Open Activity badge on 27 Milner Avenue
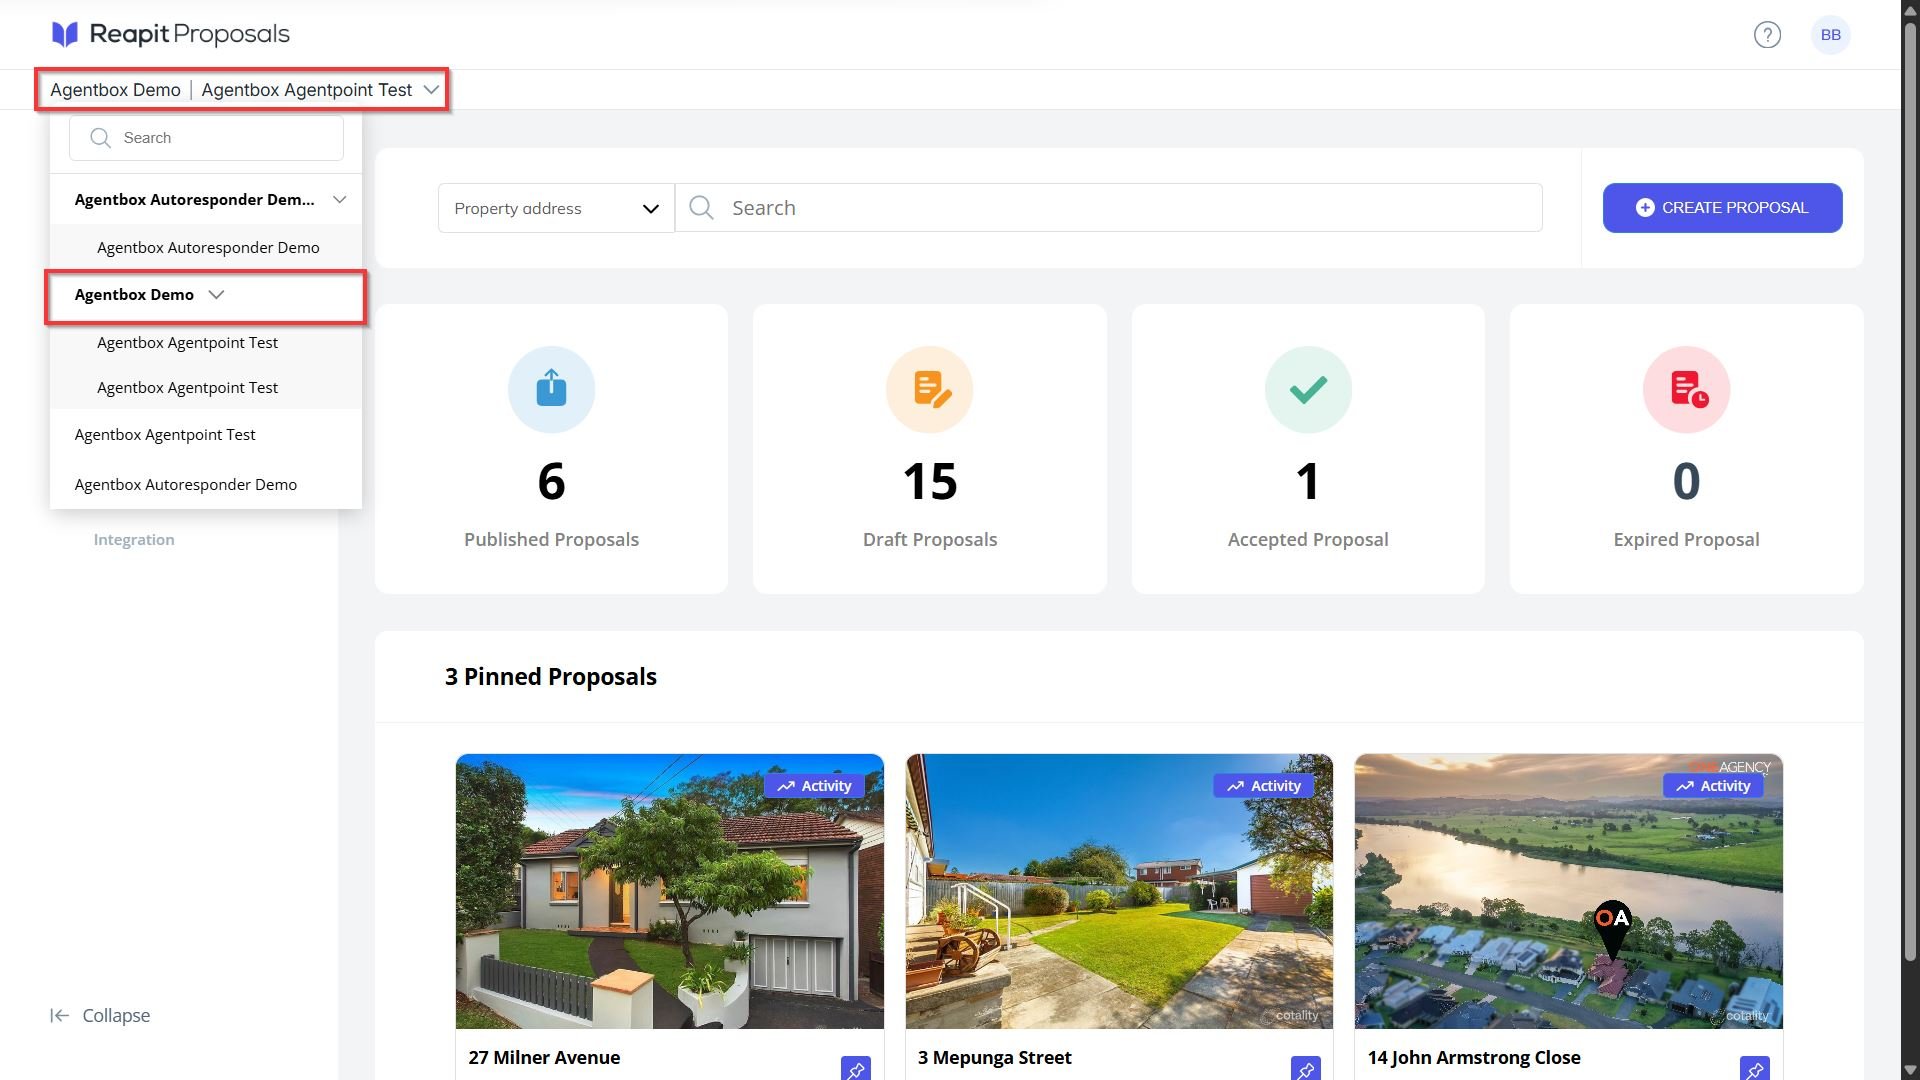The height and width of the screenshot is (1080, 1920). (x=814, y=786)
